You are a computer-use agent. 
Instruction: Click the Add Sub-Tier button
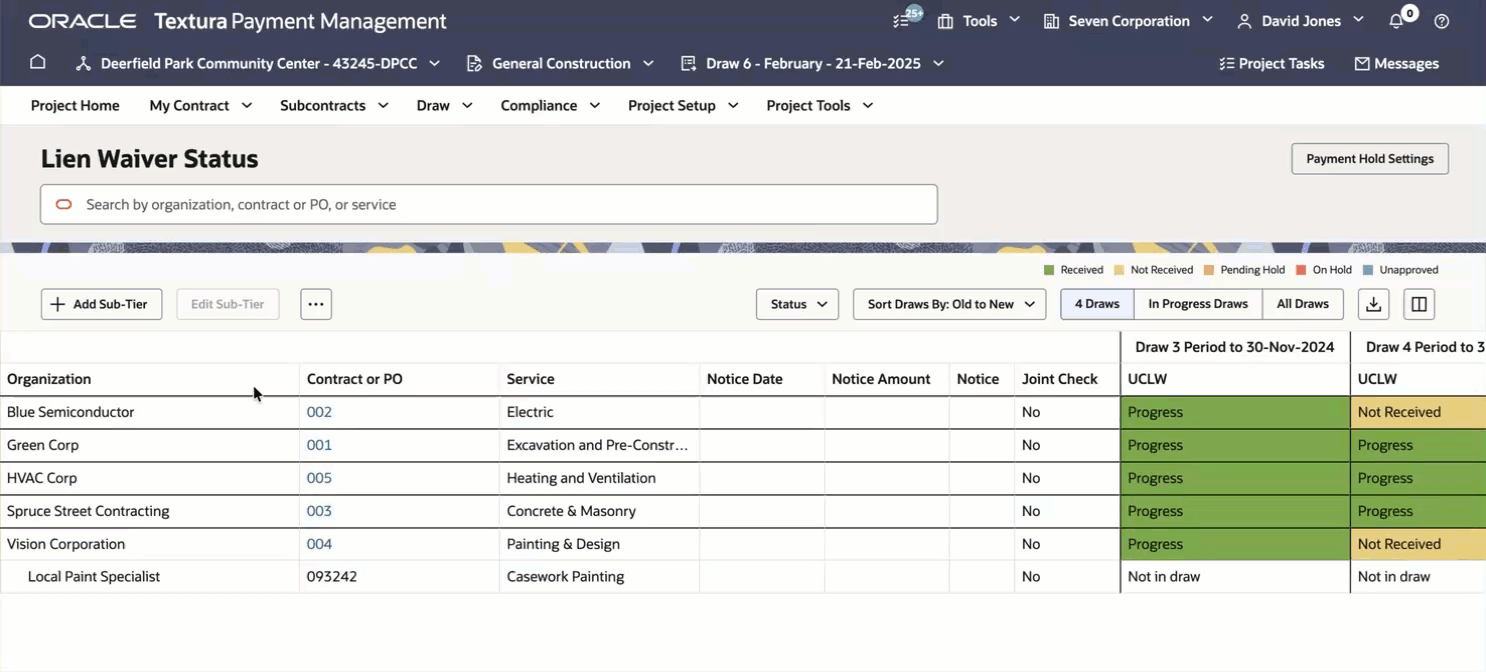[101, 304]
